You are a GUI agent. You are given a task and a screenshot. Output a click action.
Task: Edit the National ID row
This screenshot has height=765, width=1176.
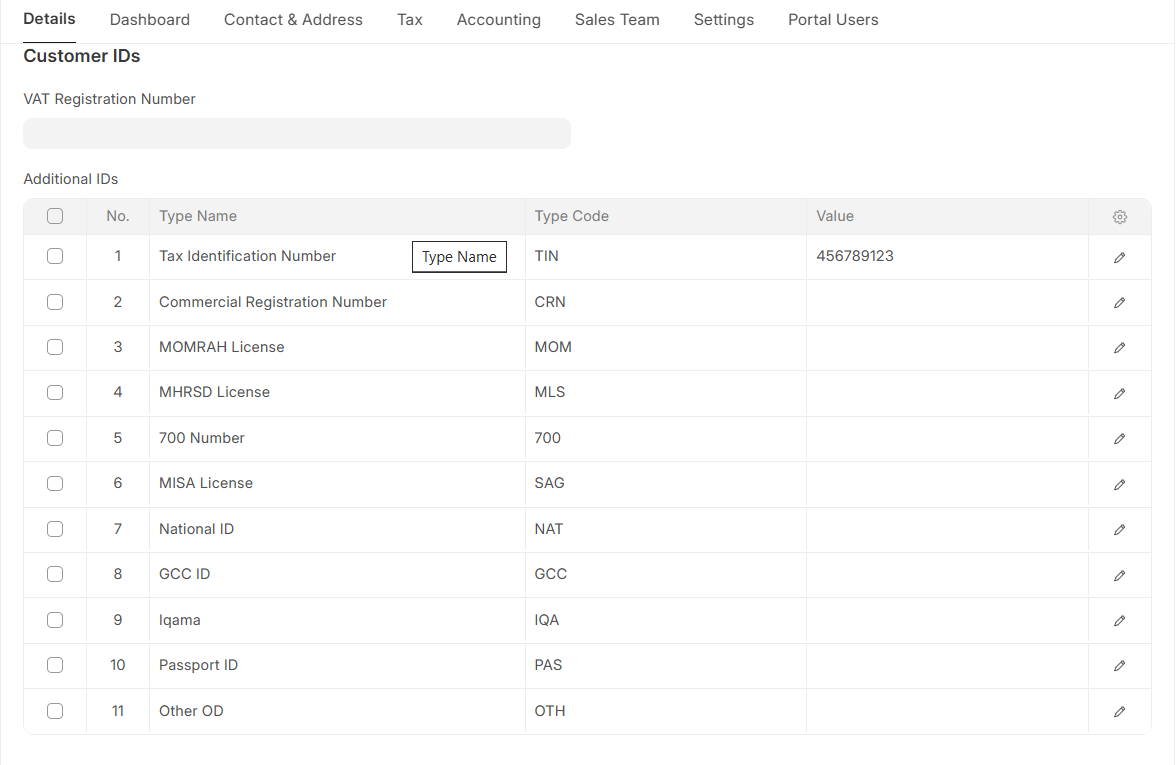pyautogui.click(x=1119, y=529)
